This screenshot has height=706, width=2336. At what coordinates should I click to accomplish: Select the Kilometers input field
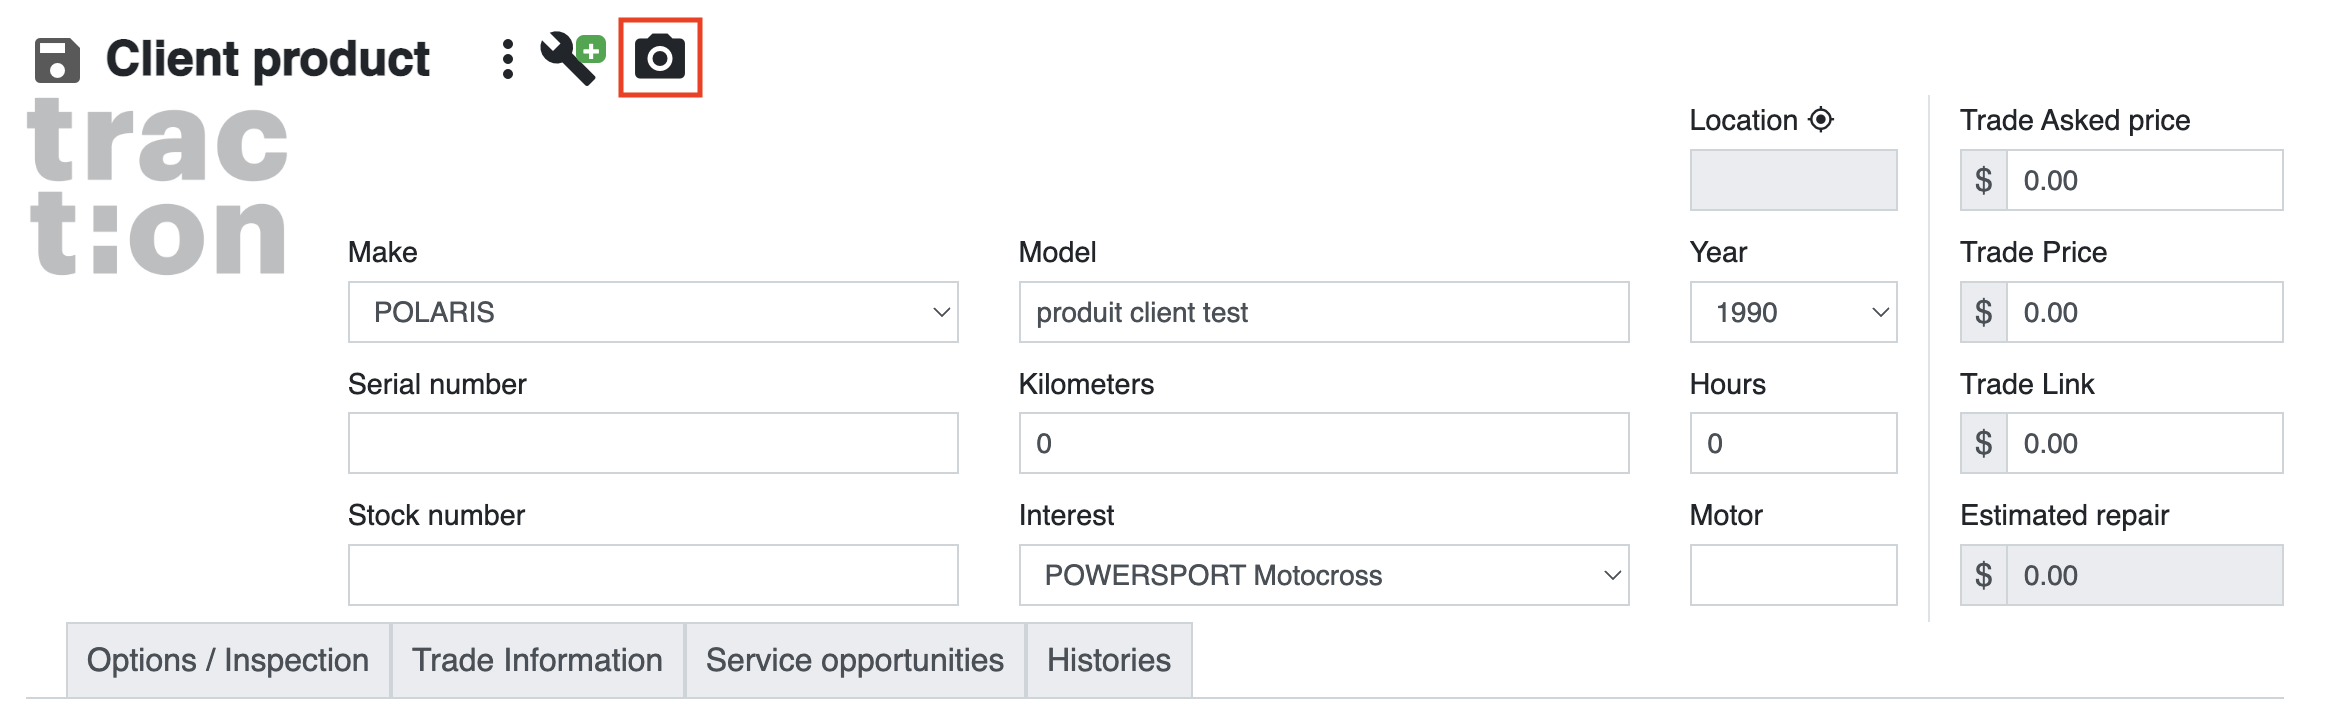(x=1323, y=443)
